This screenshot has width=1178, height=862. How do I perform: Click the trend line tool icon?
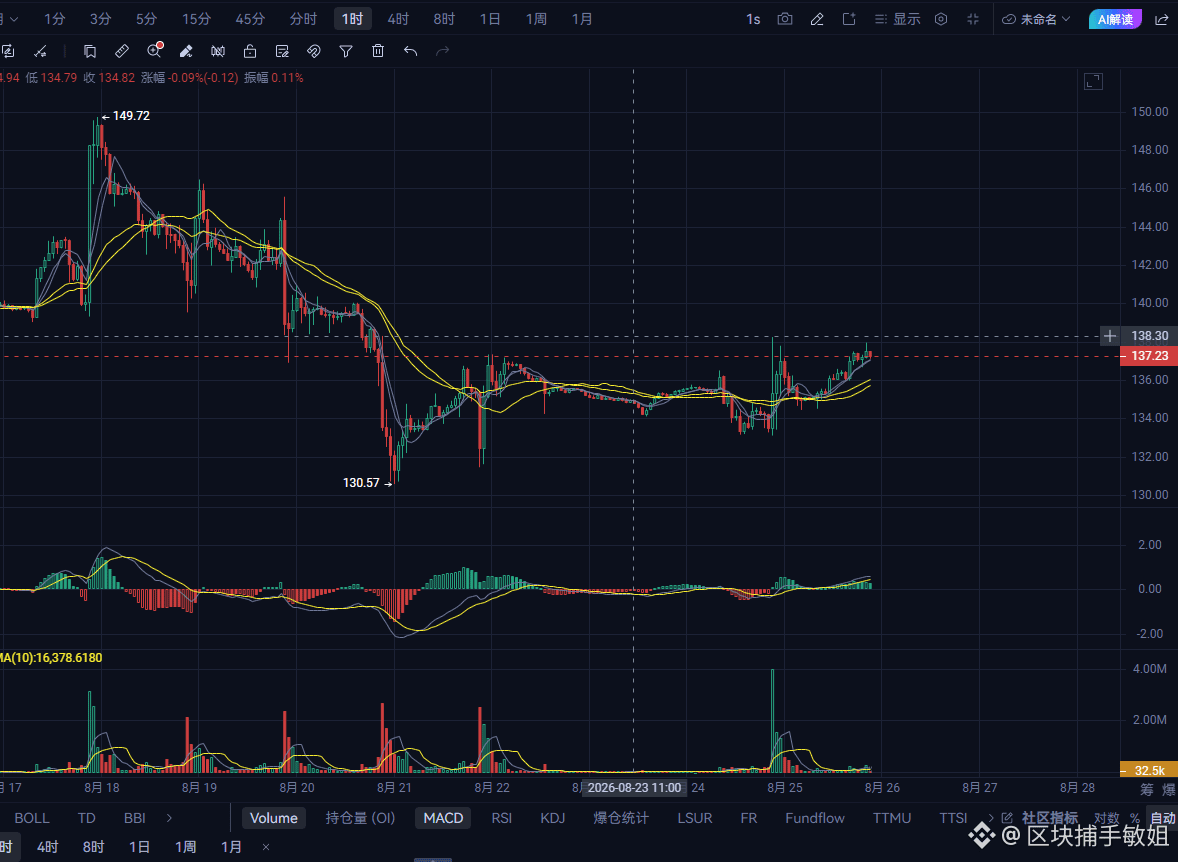tap(41, 51)
